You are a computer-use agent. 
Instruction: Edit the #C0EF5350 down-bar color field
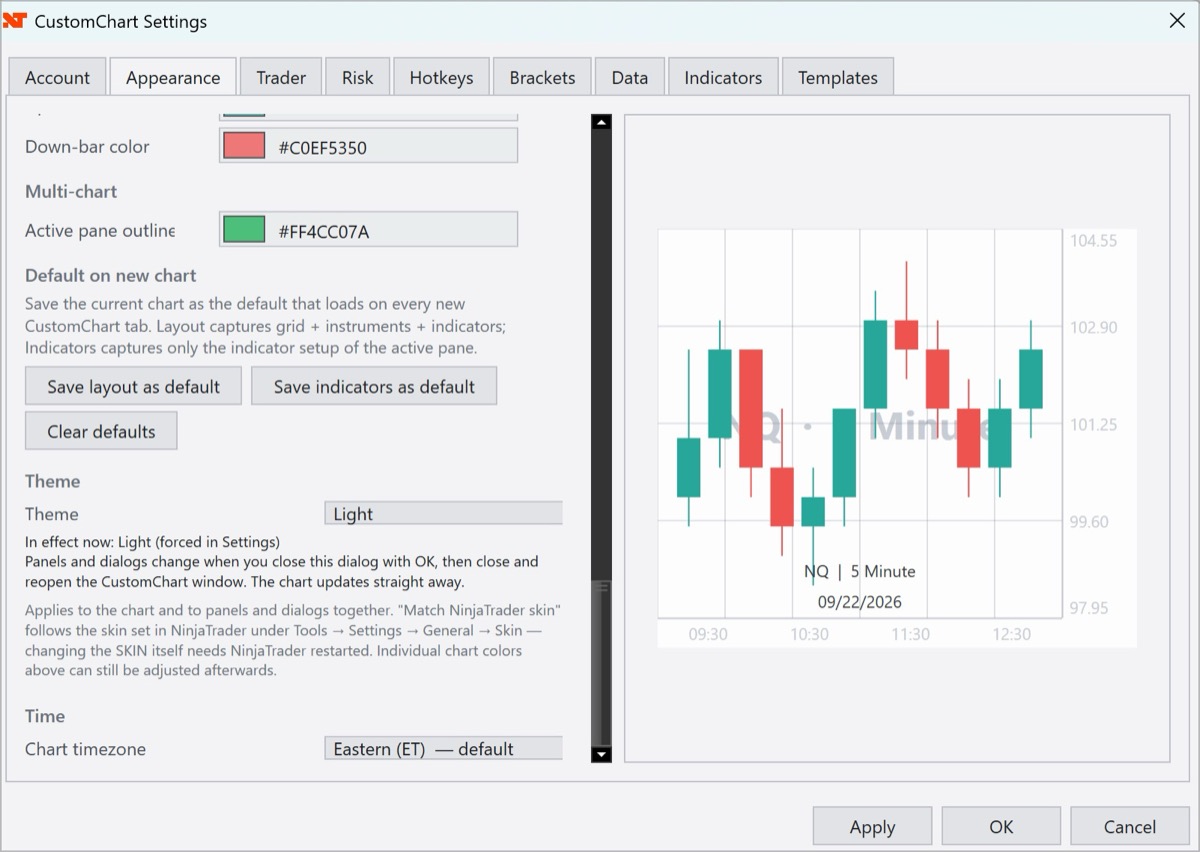coord(368,146)
